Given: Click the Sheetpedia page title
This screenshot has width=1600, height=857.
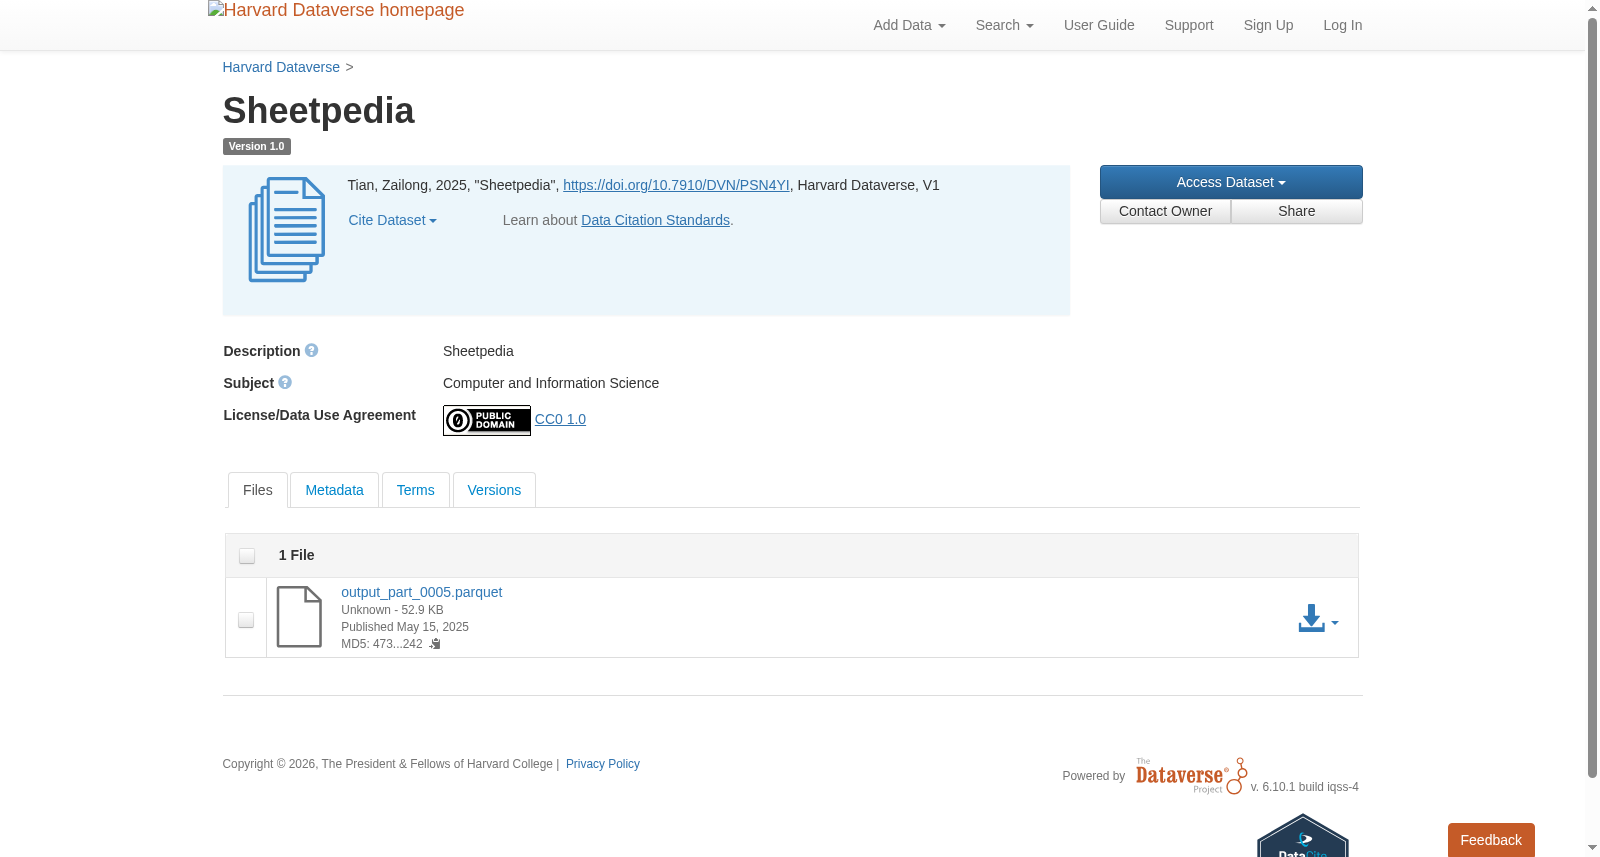Looking at the screenshot, I should tap(318, 111).
